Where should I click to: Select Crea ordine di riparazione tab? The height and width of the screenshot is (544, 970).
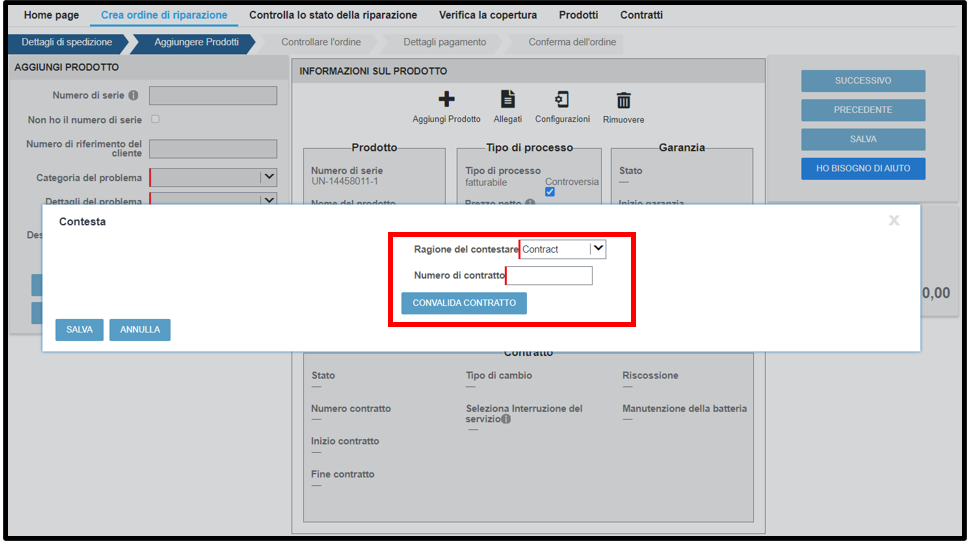coord(164,15)
